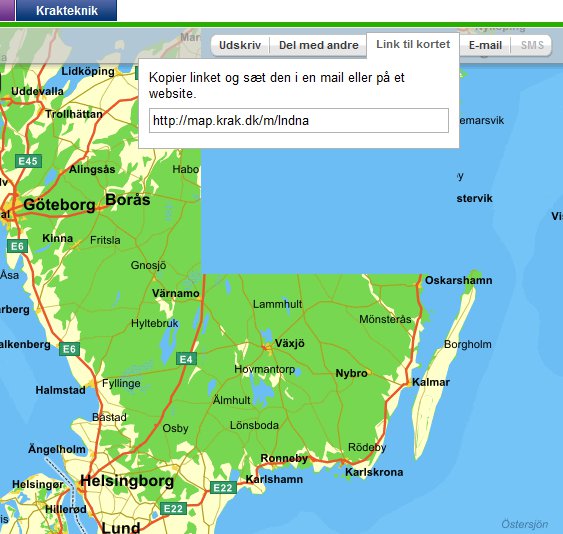Choose the SMS sharing option

(x=532, y=45)
